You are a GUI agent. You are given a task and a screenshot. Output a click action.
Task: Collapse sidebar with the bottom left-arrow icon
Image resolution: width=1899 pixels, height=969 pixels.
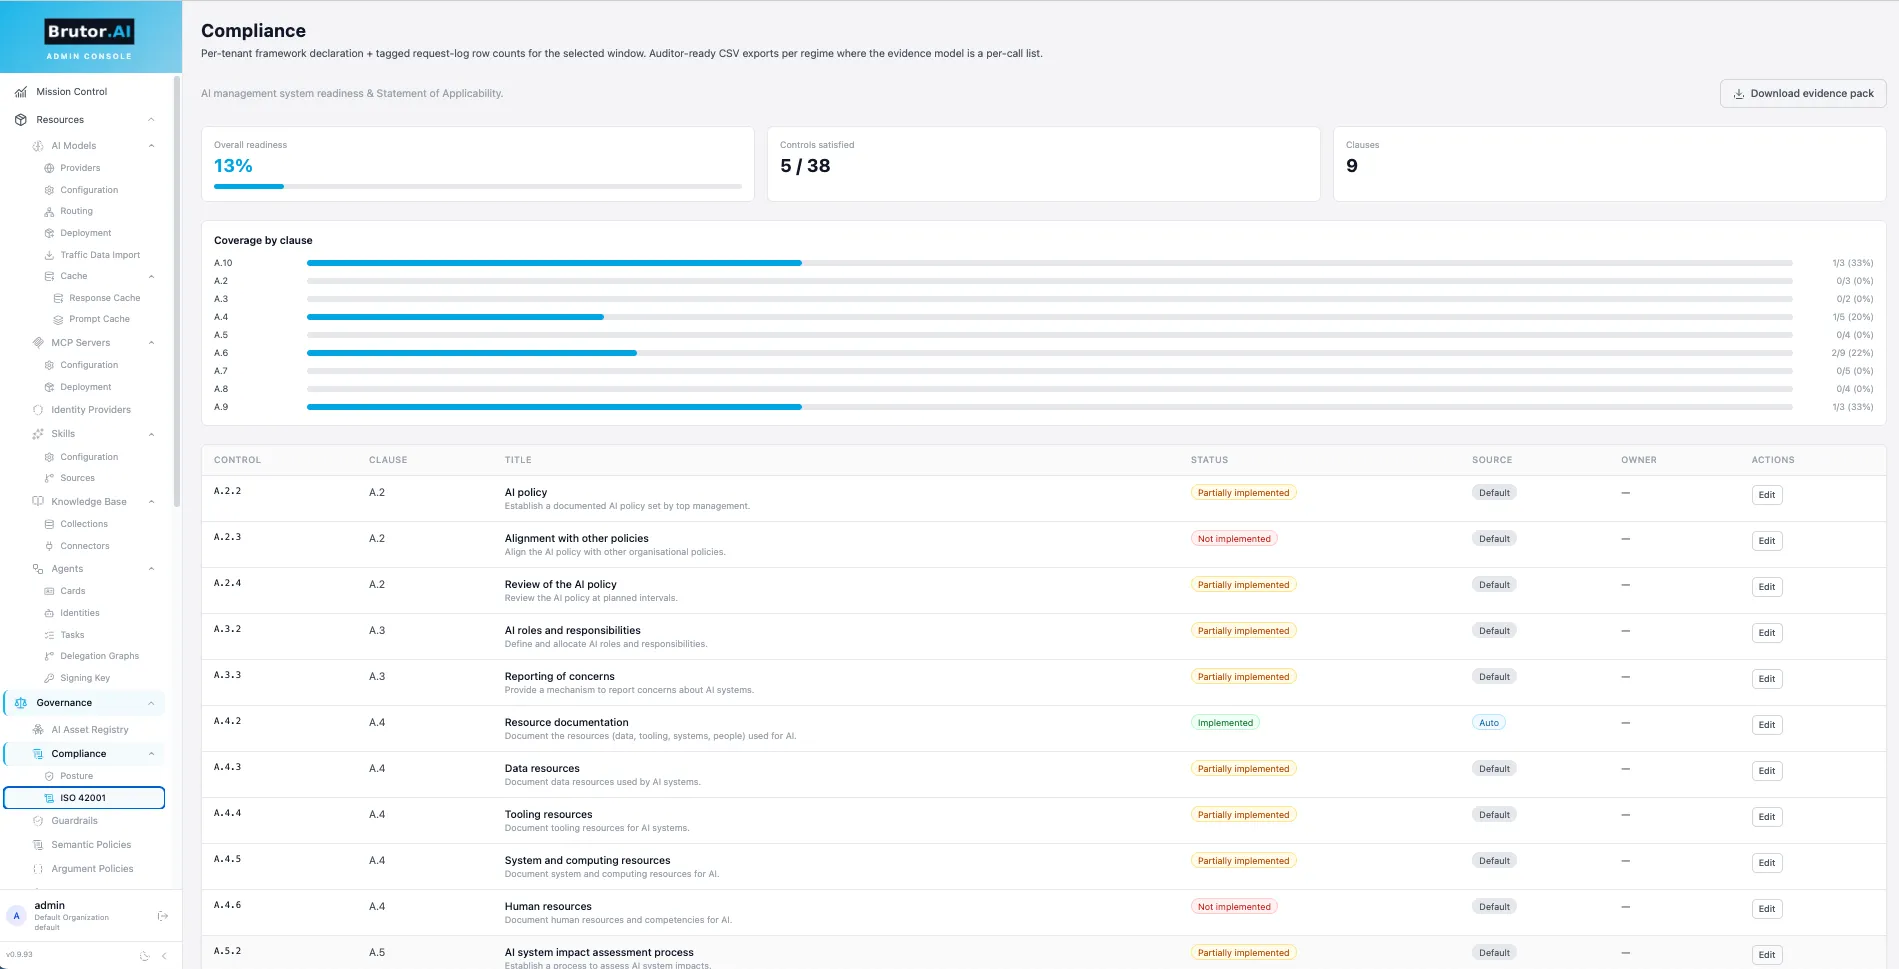click(x=164, y=956)
